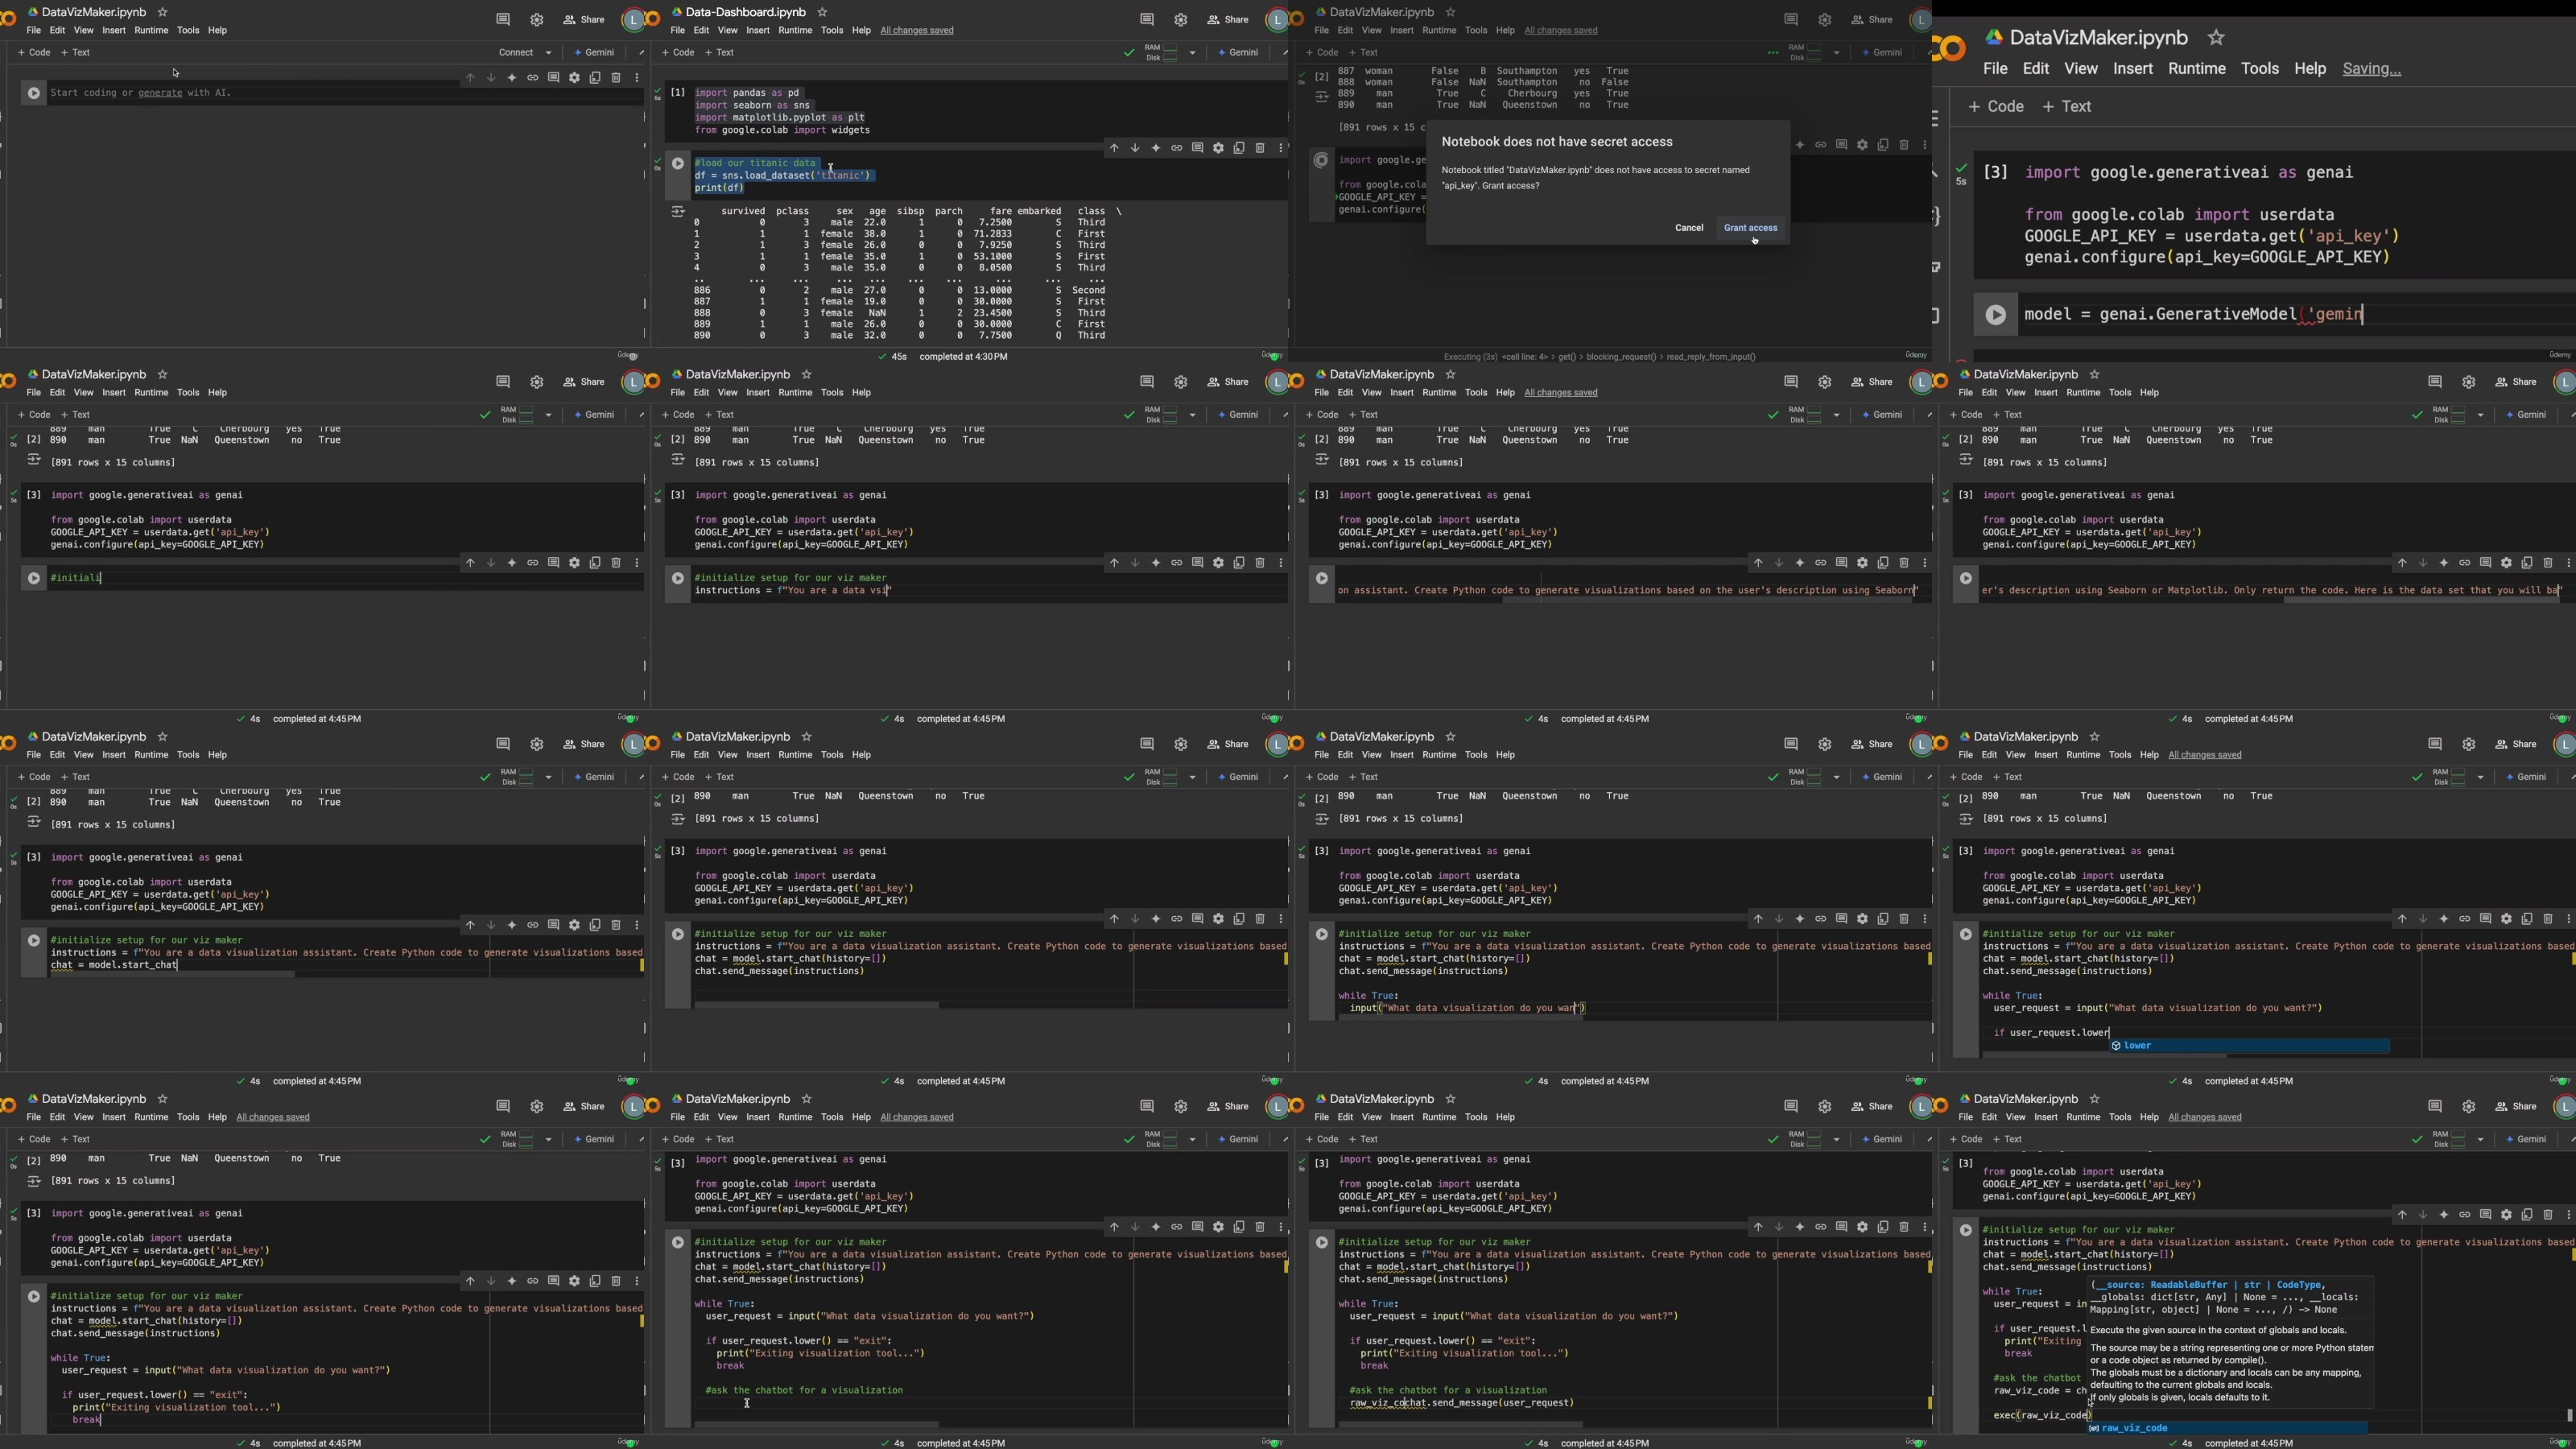Toggle the titanic dataframe output in Data-Dashboard.ipynb
Image resolution: width=2576 pixels, height=1449 pixels.
pos(677,211)
